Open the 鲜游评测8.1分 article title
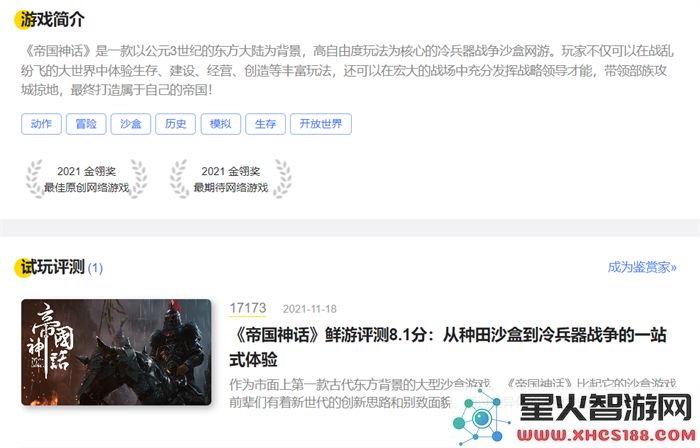 448,347
